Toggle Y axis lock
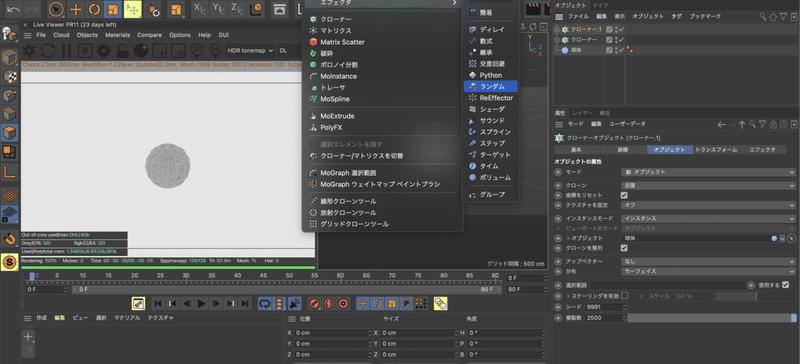Viewport: 800px width, 364px height. (x=218, y=9)
